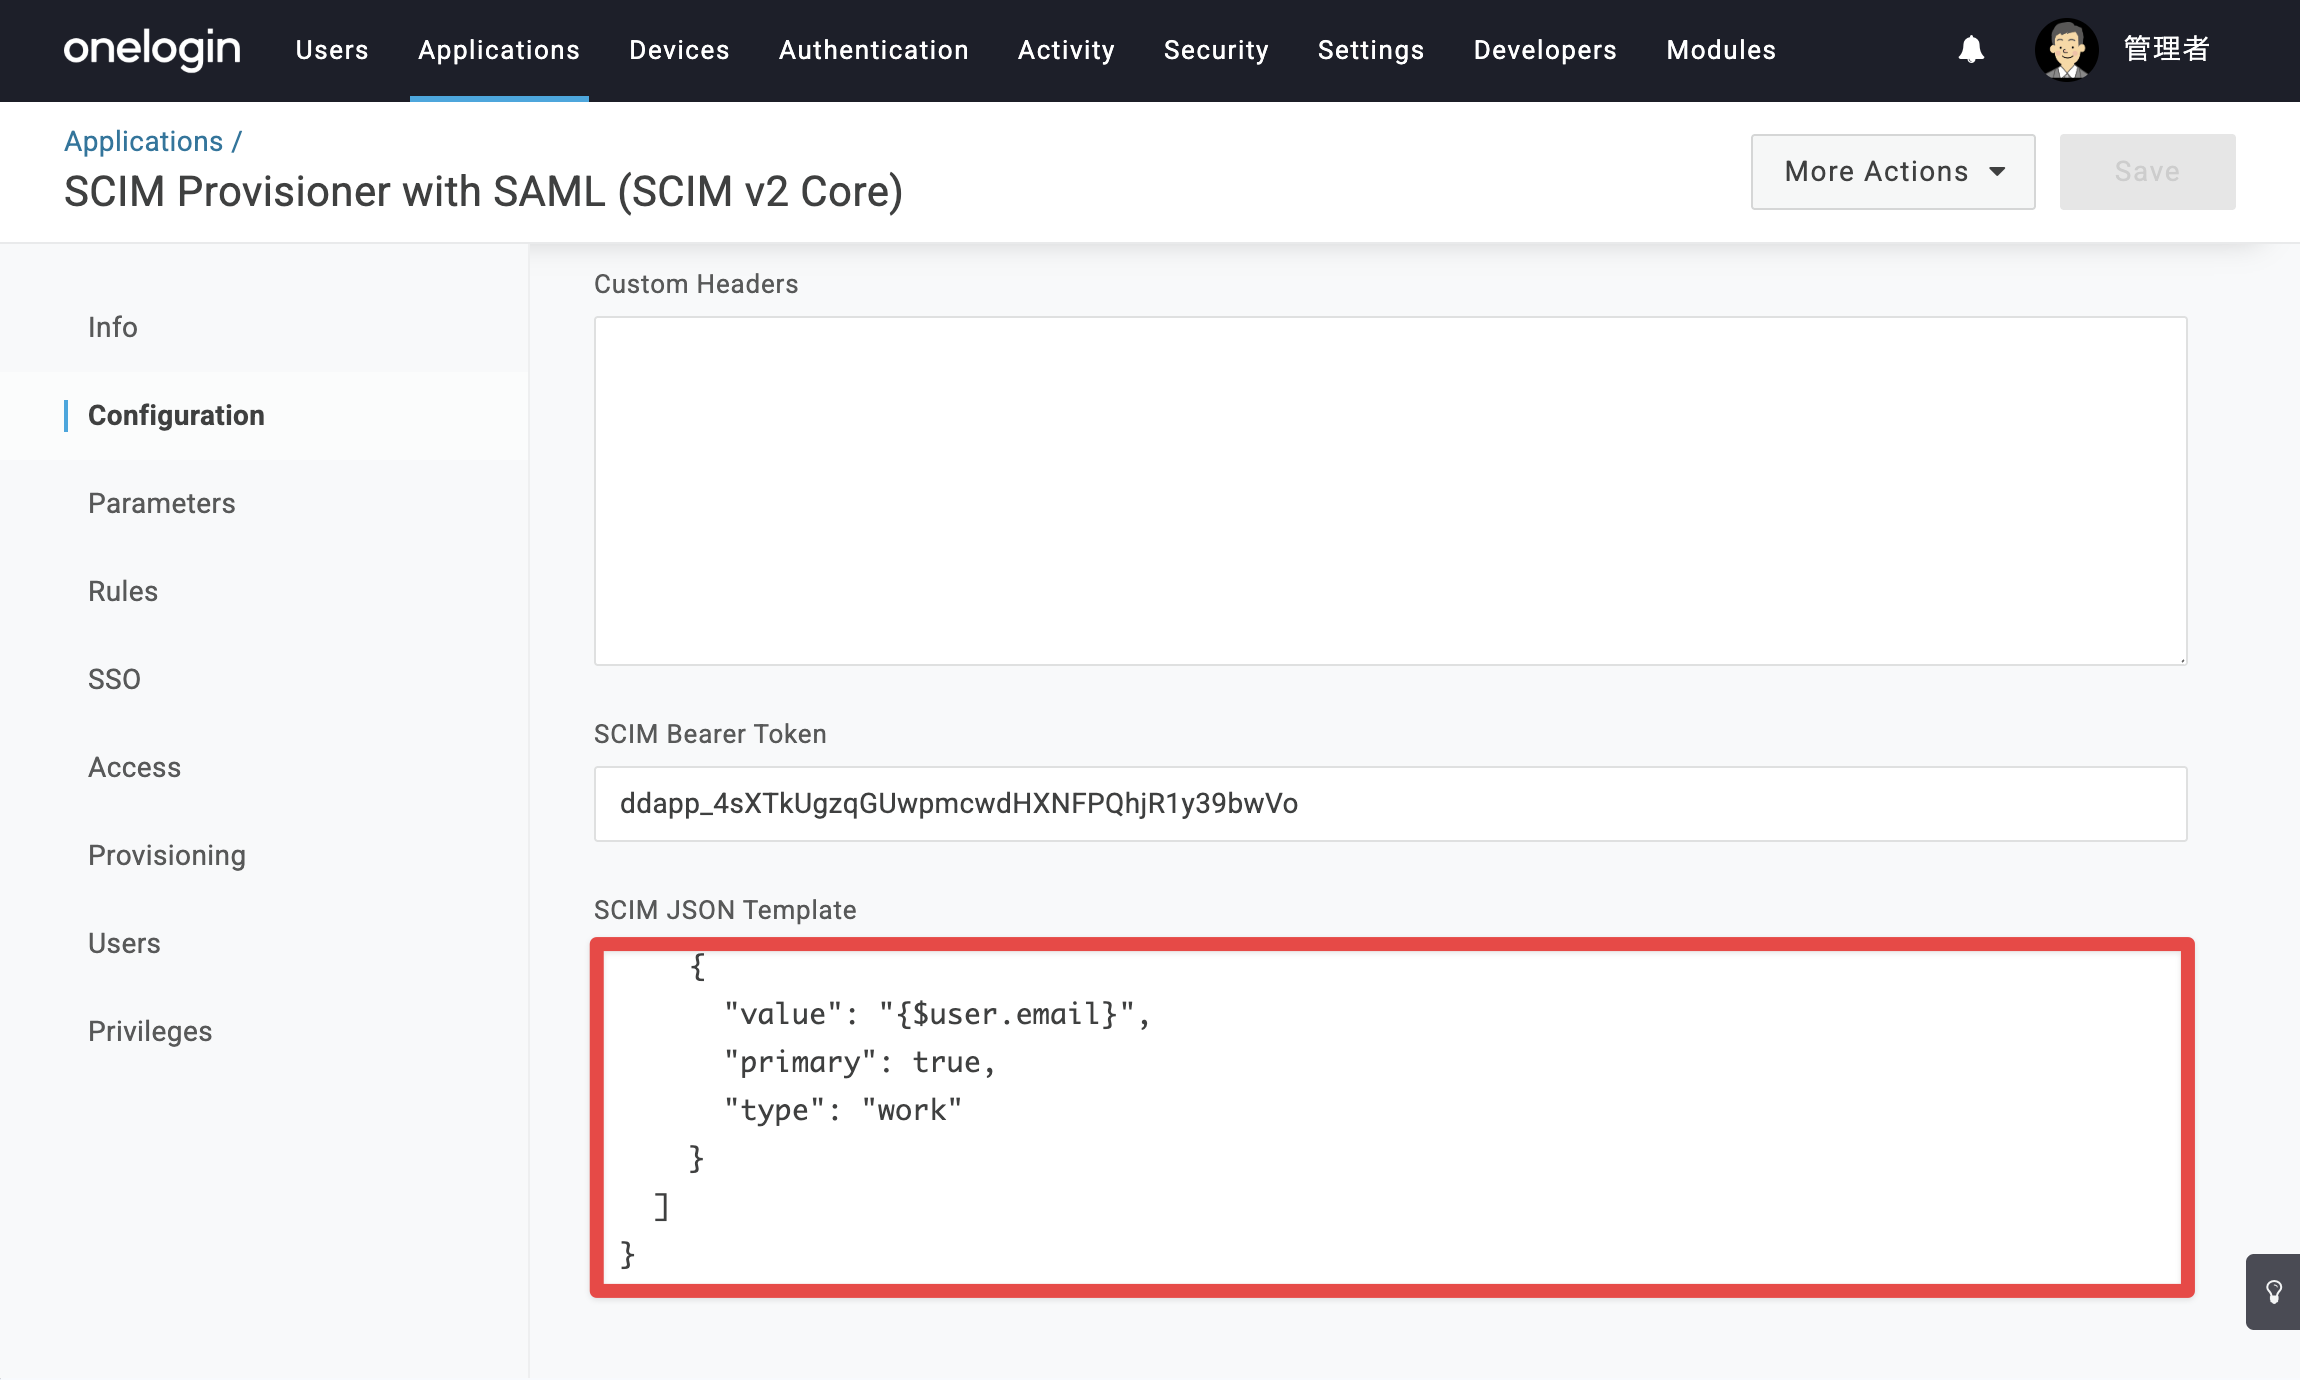Image resolution: width=2300 pixels, height=1380 pixels.
Task: Open the Security menu
Action: click(x=1216, y=50)
